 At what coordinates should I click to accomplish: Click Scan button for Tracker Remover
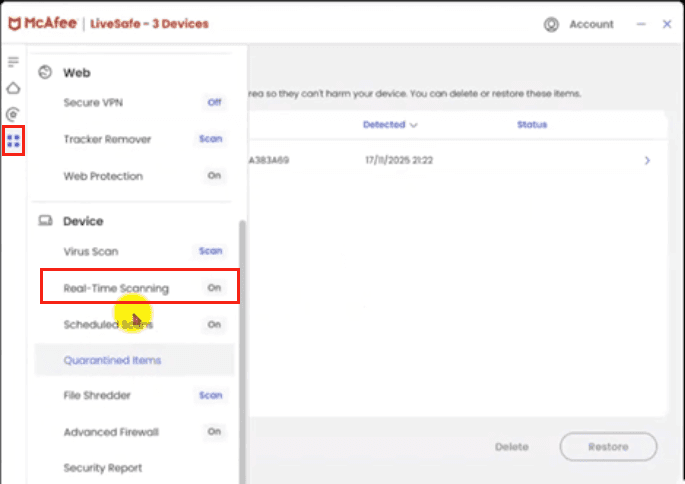(x=211, y=139)
